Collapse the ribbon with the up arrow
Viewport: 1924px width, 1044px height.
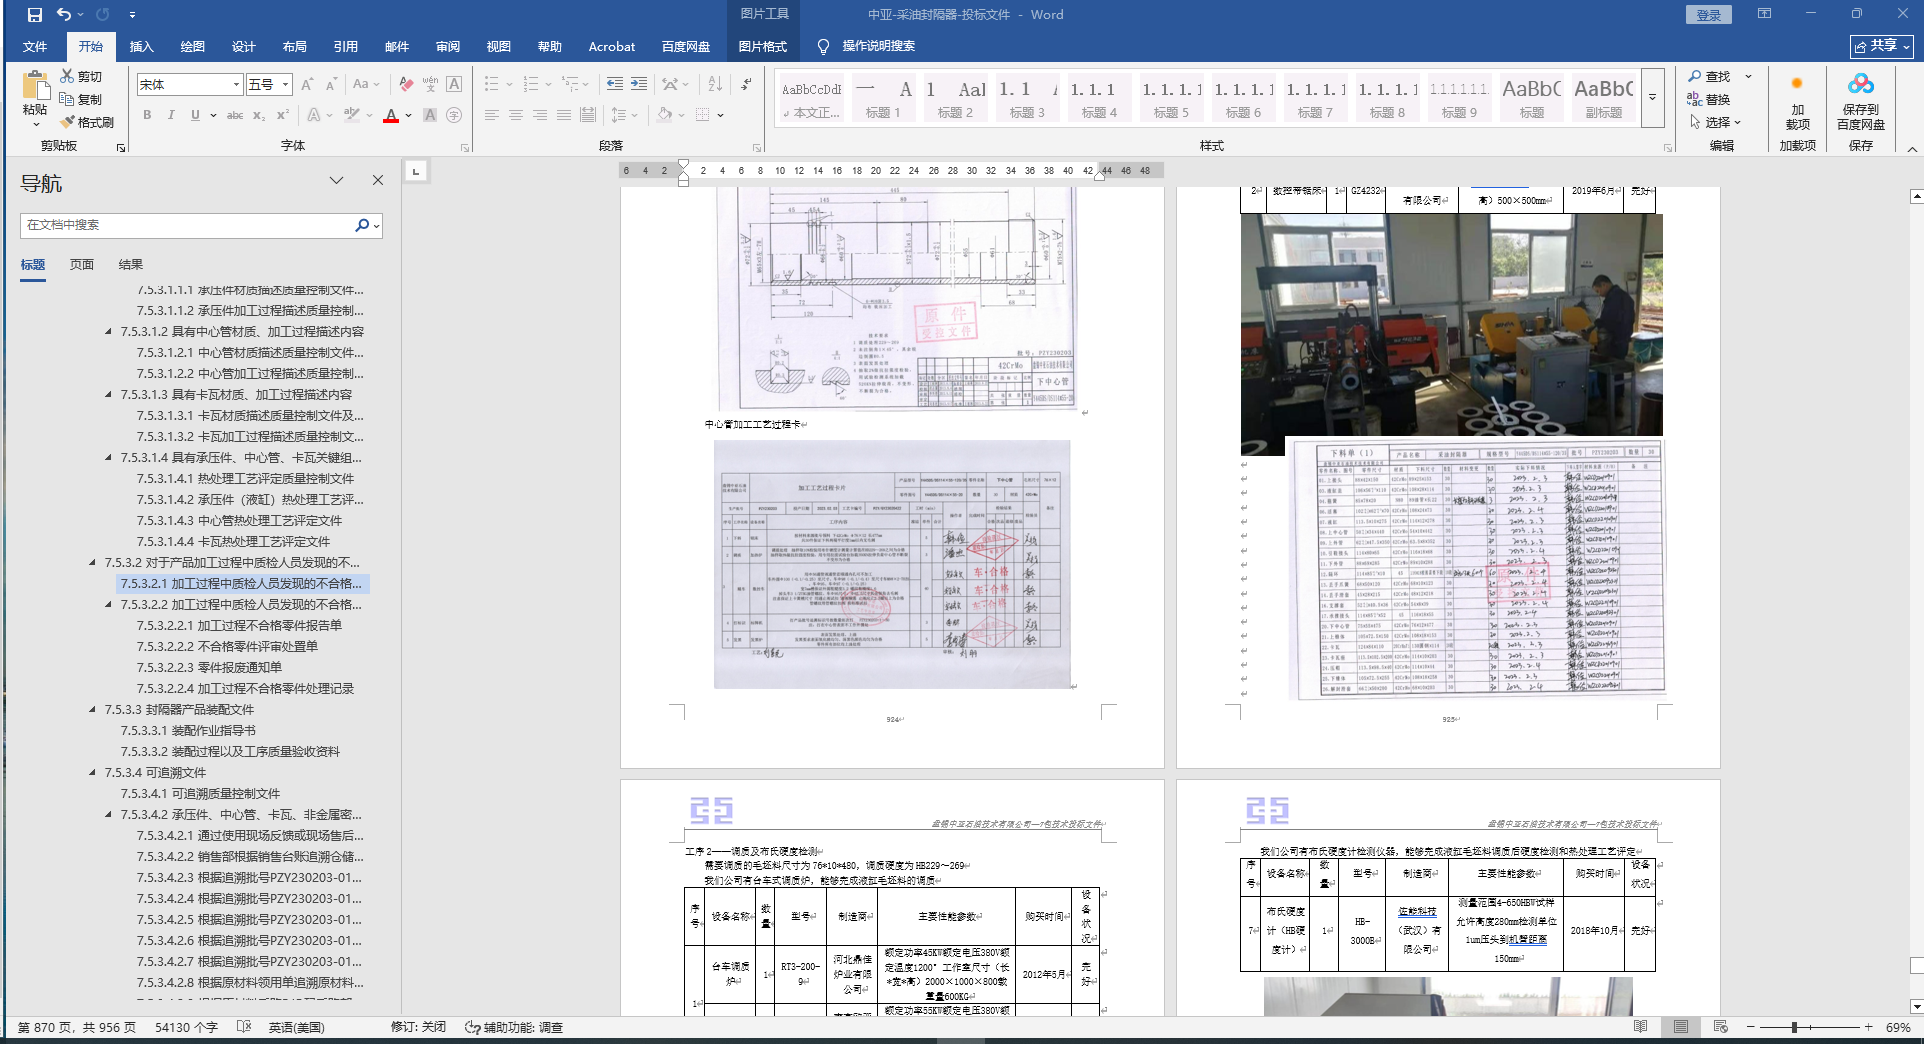click(x=1912, y=149)
